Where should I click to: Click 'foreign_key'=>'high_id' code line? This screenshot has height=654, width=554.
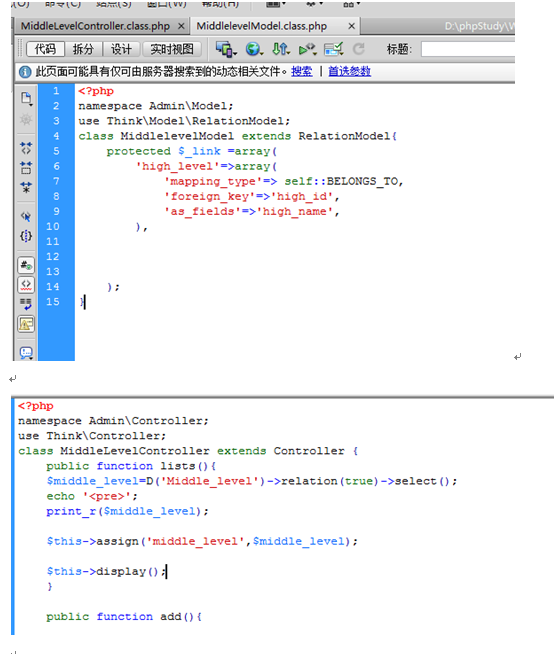(x=252, y=196)
